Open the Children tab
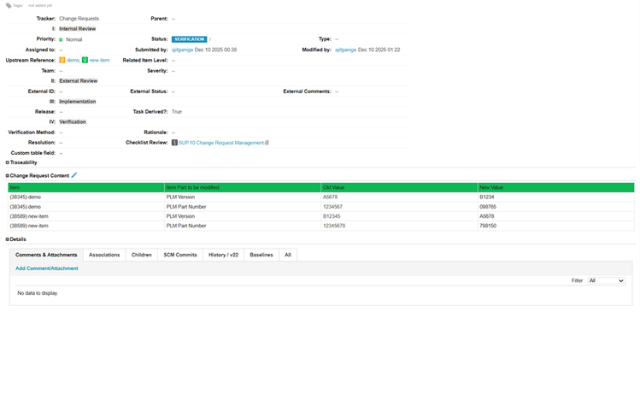 pos(142,255)
